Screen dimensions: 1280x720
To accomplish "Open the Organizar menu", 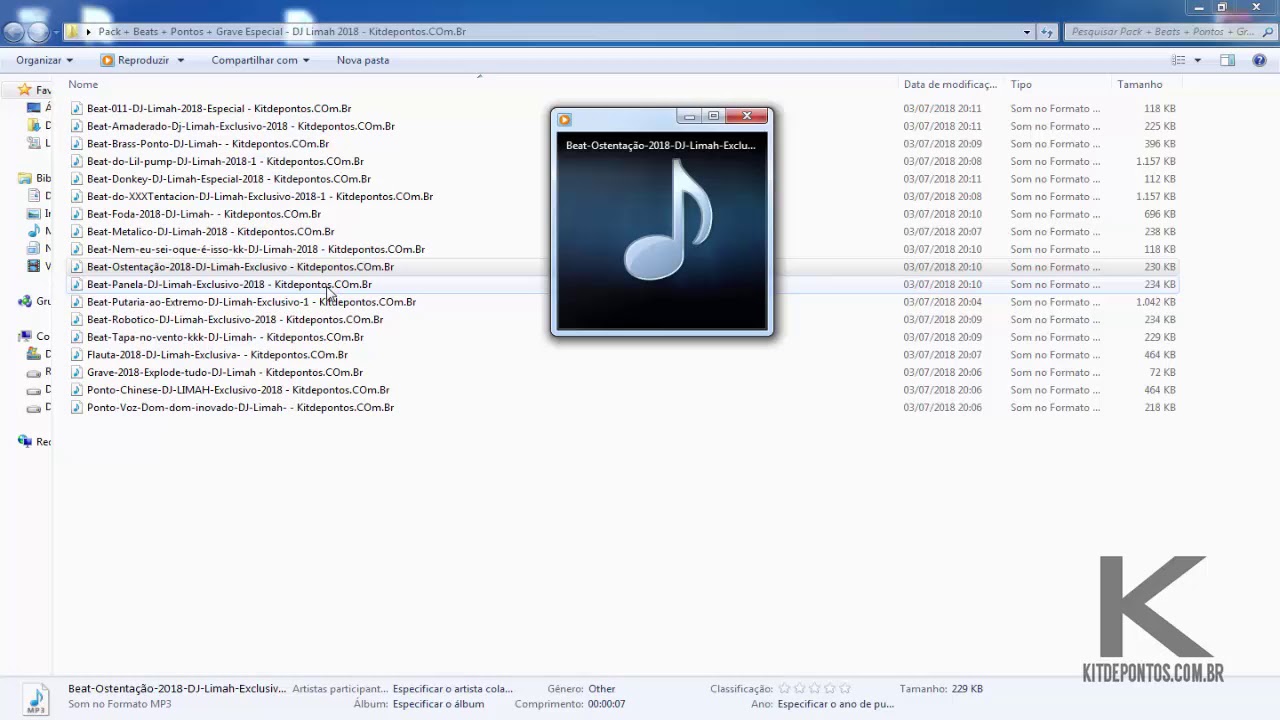I will point(44,60).
